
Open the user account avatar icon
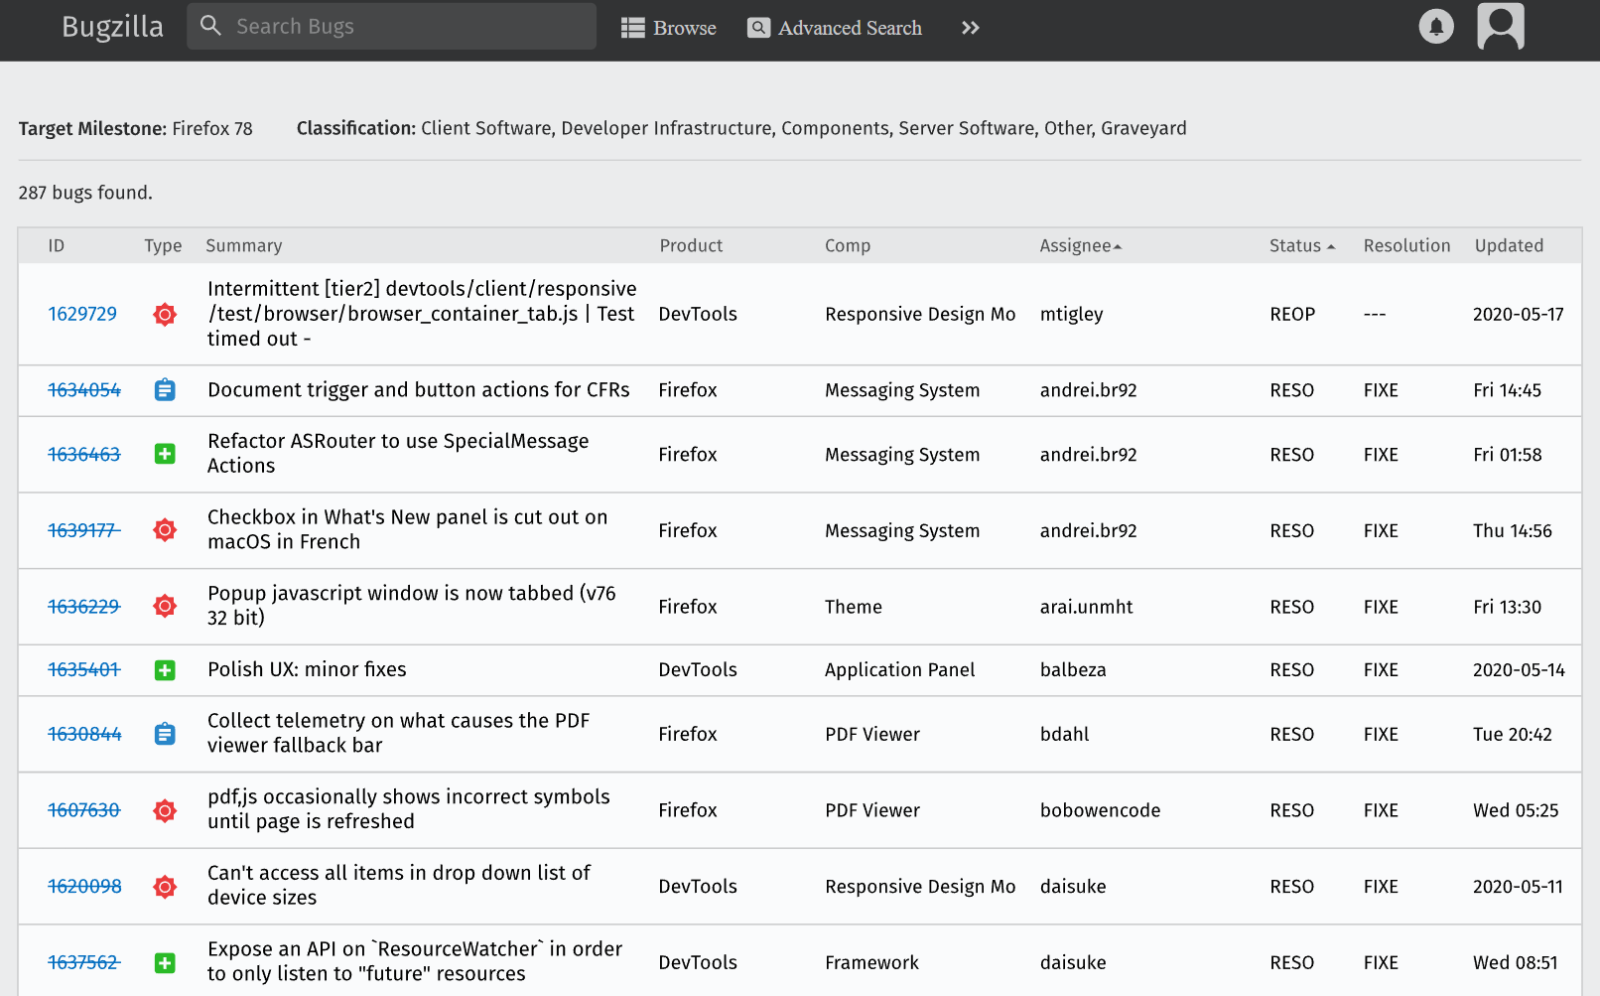click(x=1500, y=26)
